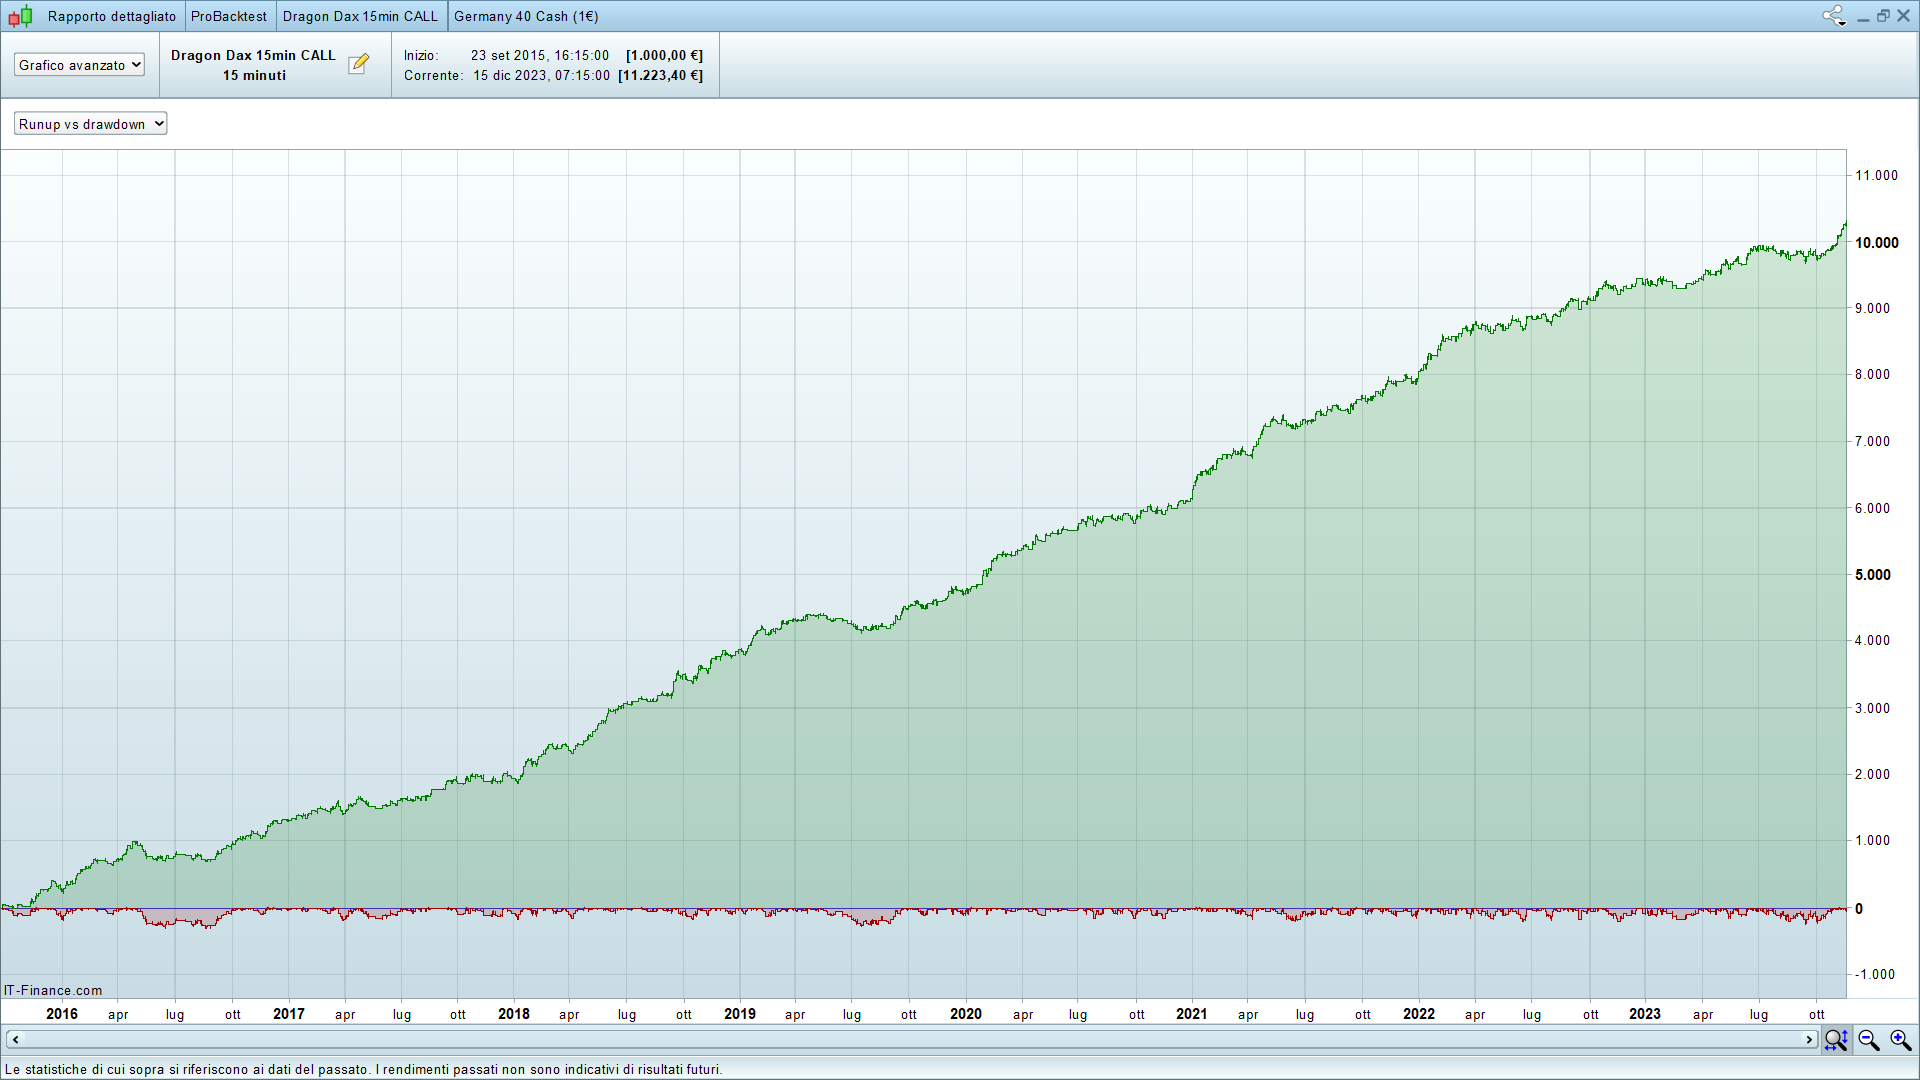The width and height of the screenshot is (1920, 1080).
Task: Click the zoom out magnifier icon
Action: (1868, 1040)
